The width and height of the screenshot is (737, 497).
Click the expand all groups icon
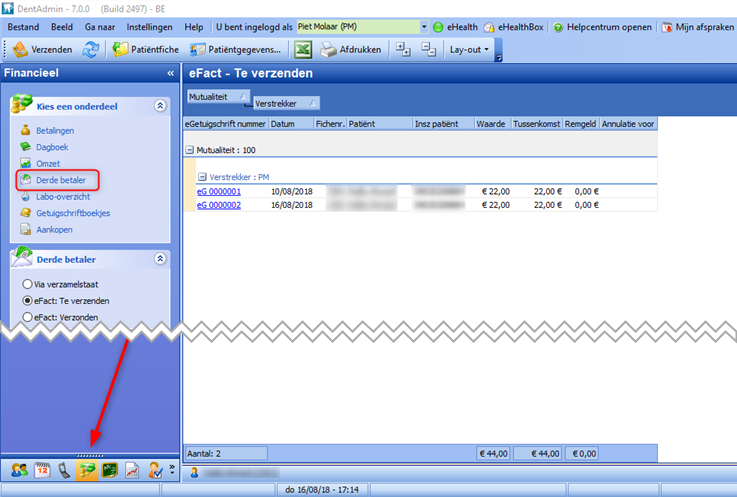(x=403, y=49)
